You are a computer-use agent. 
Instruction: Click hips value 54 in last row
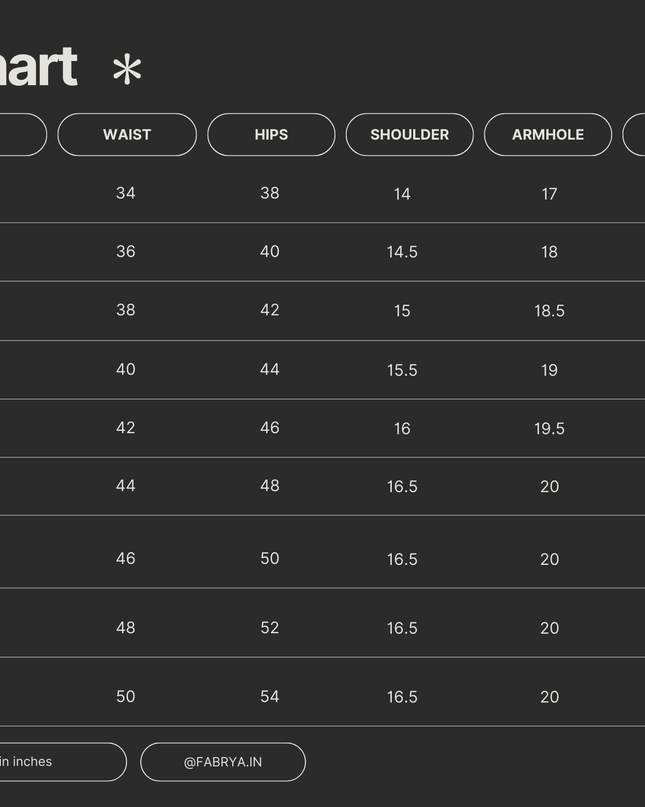(270, 696)
